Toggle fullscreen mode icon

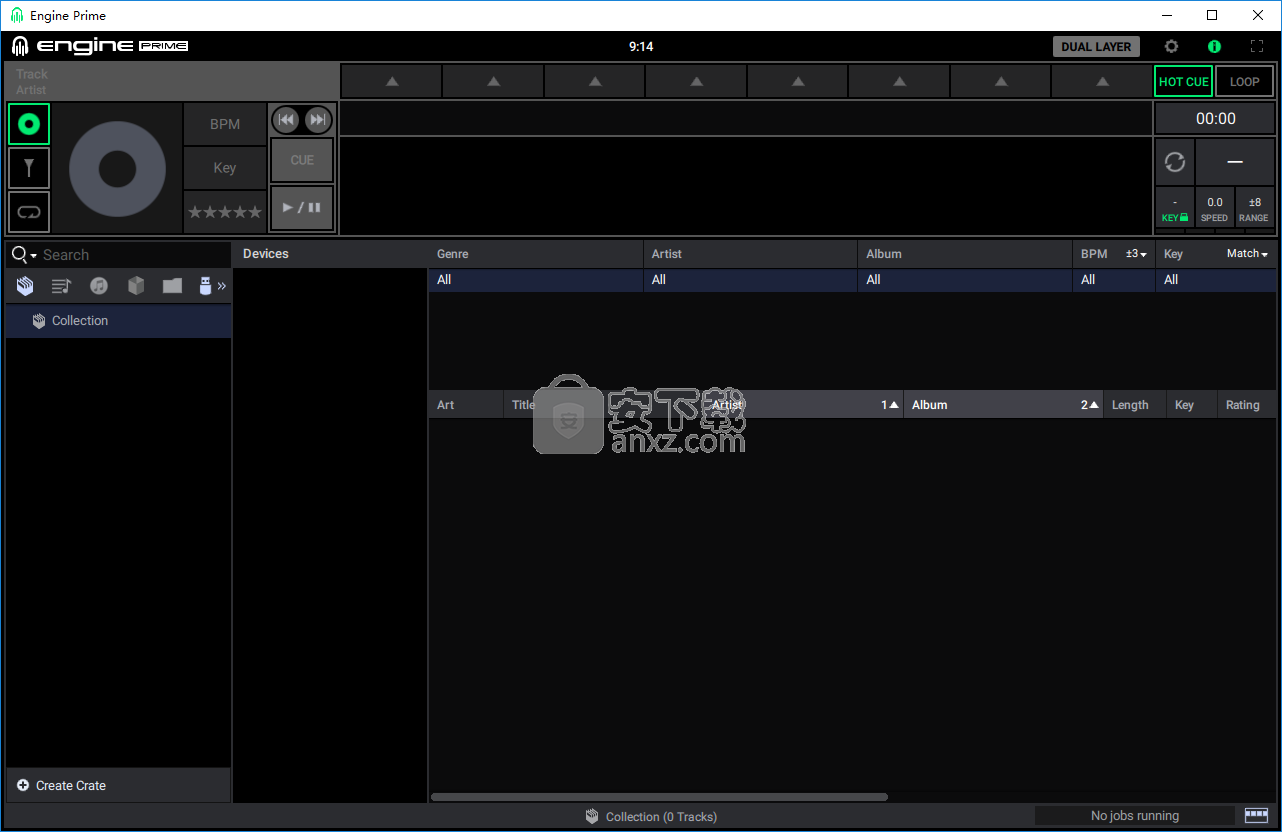coord(1257,46)
